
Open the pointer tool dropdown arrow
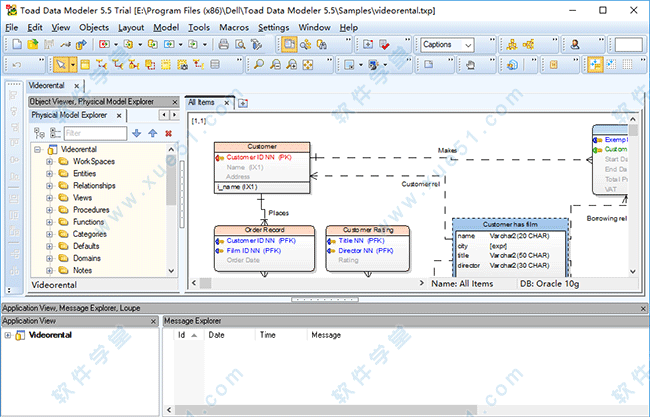point(73,65)
